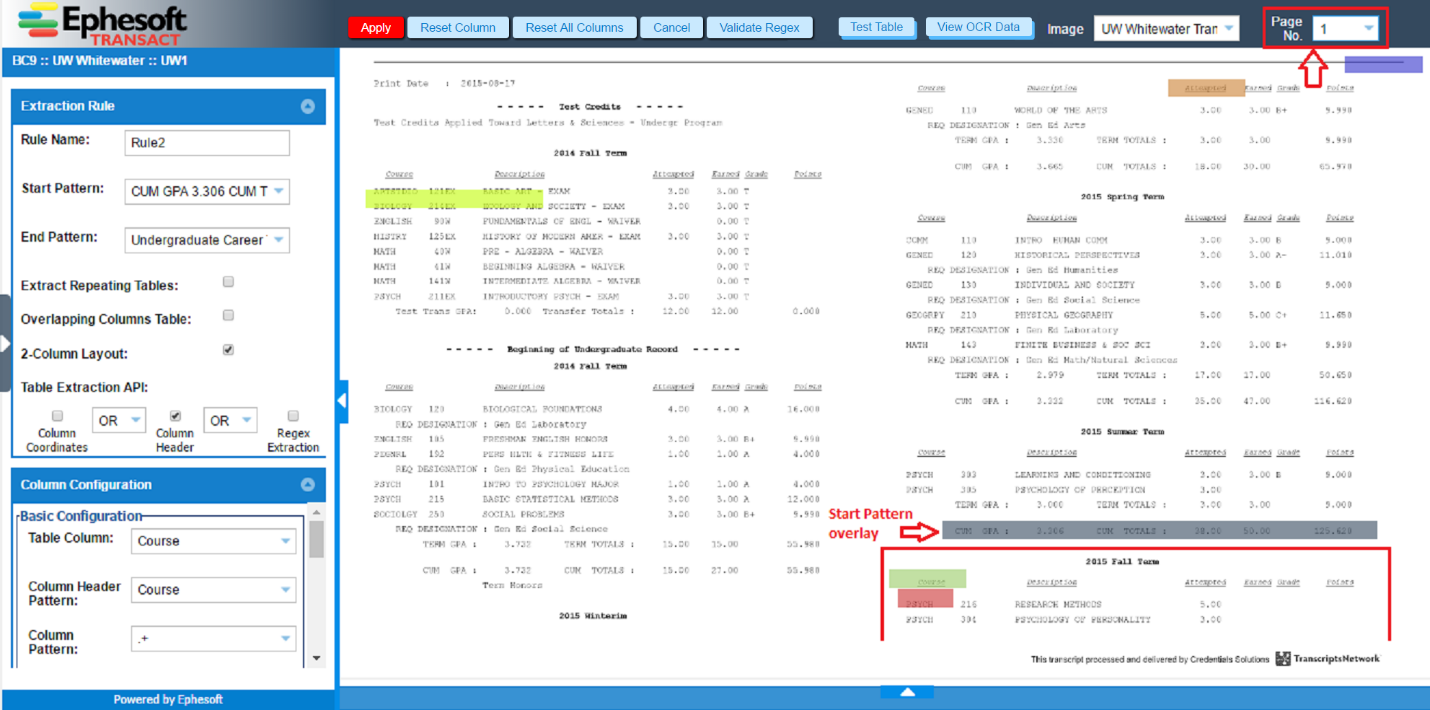Click the Column Configuration panel header
1430x710 pixels.
click(x=168, y=485)
